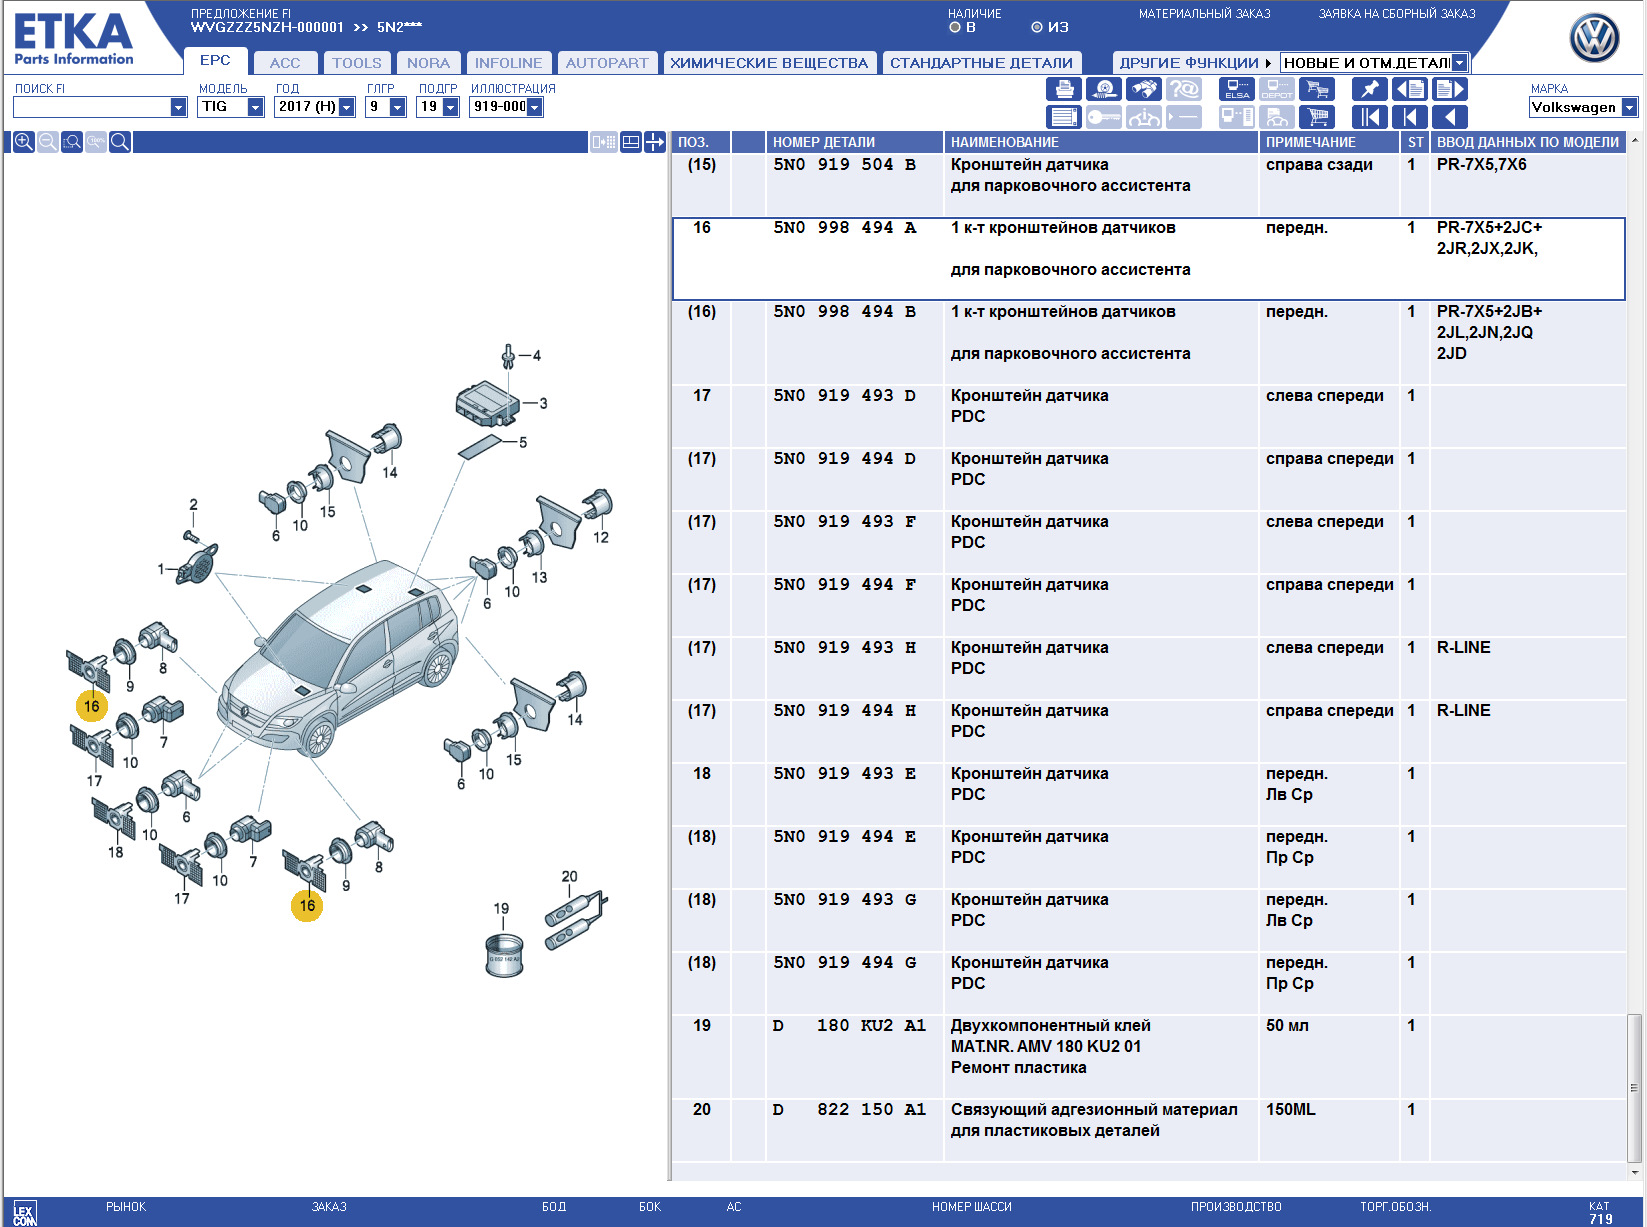The width and height of the screenshot is (1647, 1227).
Task: Select part number 5N0 919 494 H
Action: click(x=844, y=711)
